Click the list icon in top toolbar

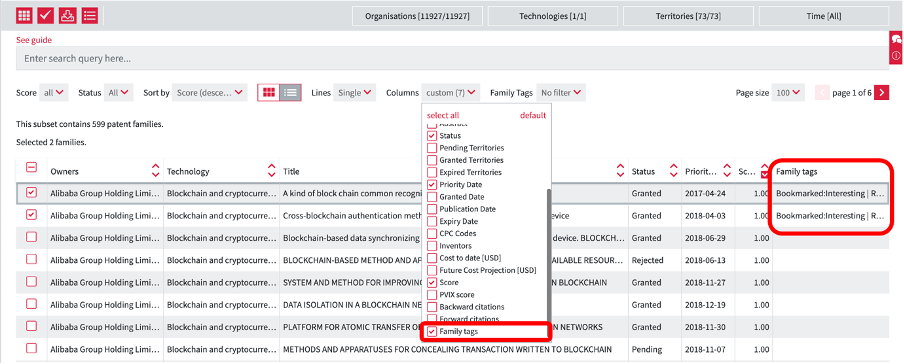tap(89, 16)
